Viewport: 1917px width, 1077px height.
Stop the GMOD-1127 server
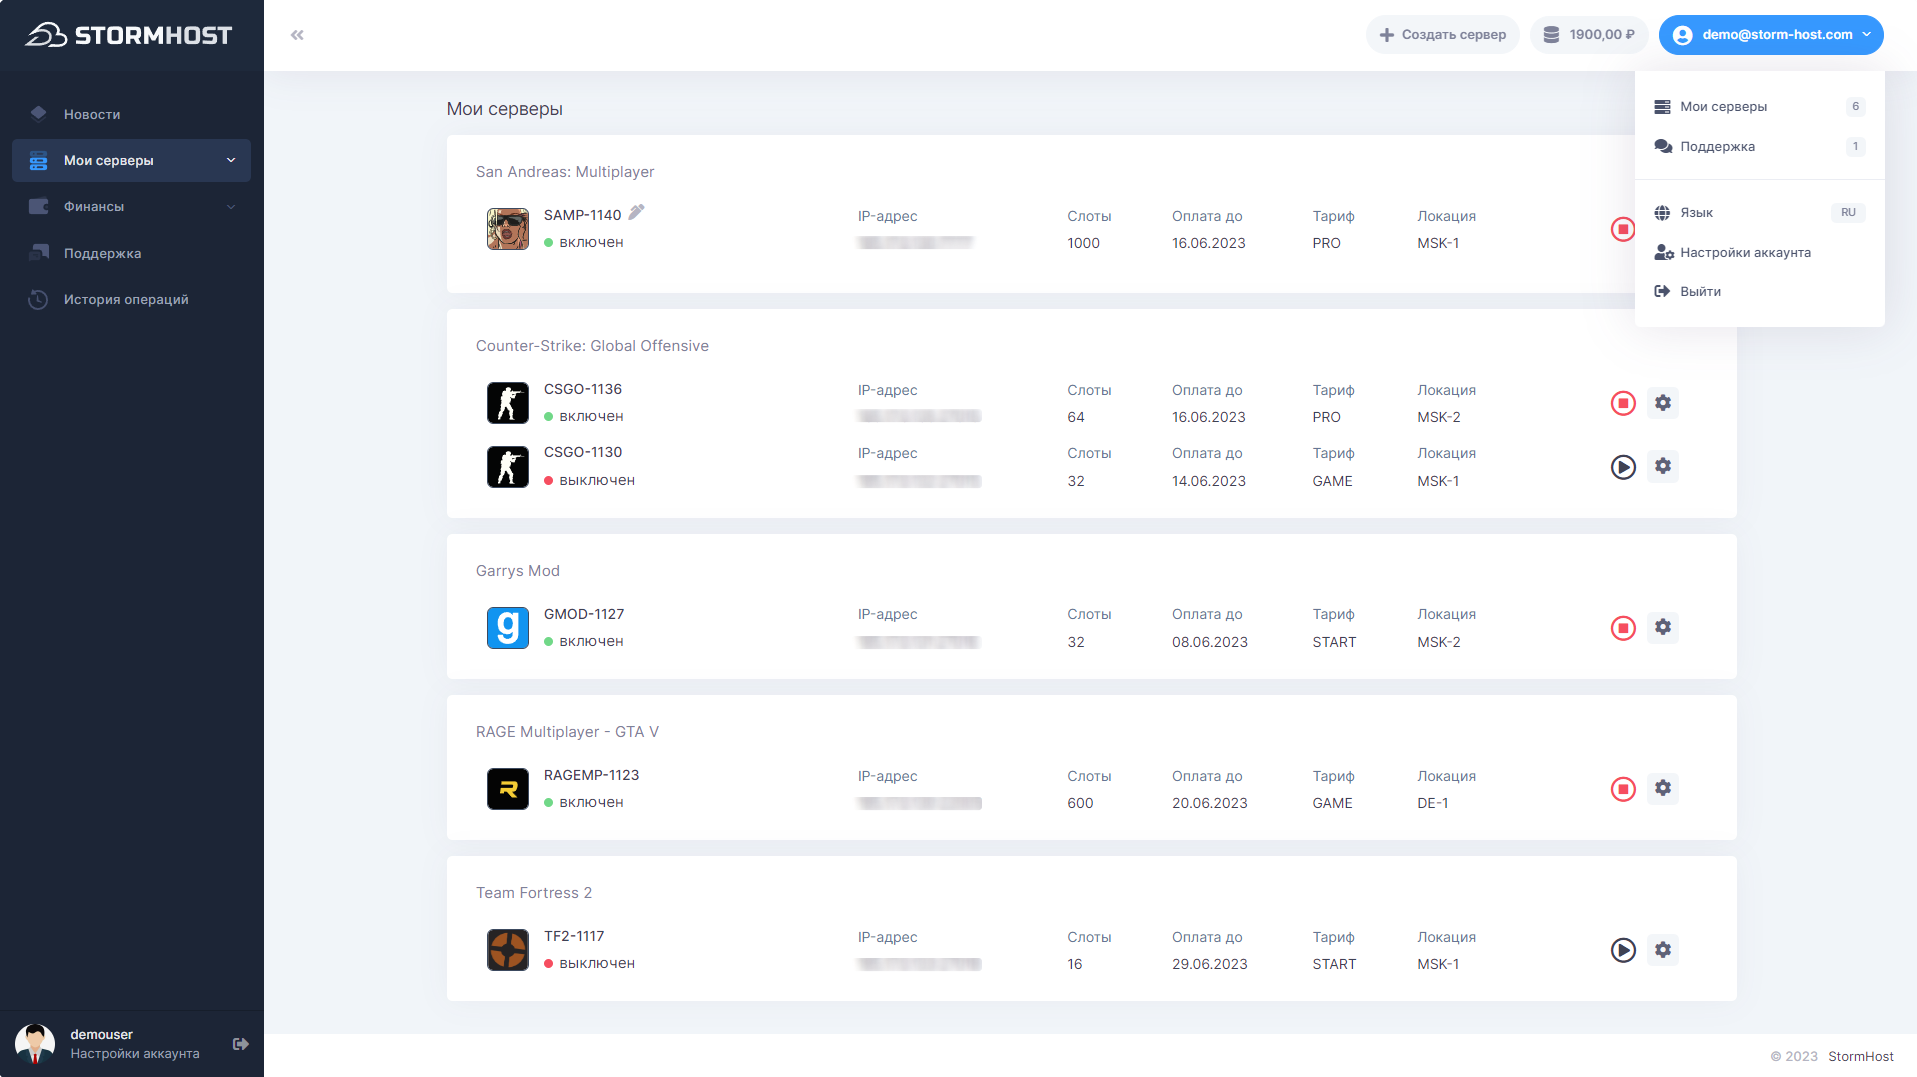pyautogui.click(x=1622, y=628)
